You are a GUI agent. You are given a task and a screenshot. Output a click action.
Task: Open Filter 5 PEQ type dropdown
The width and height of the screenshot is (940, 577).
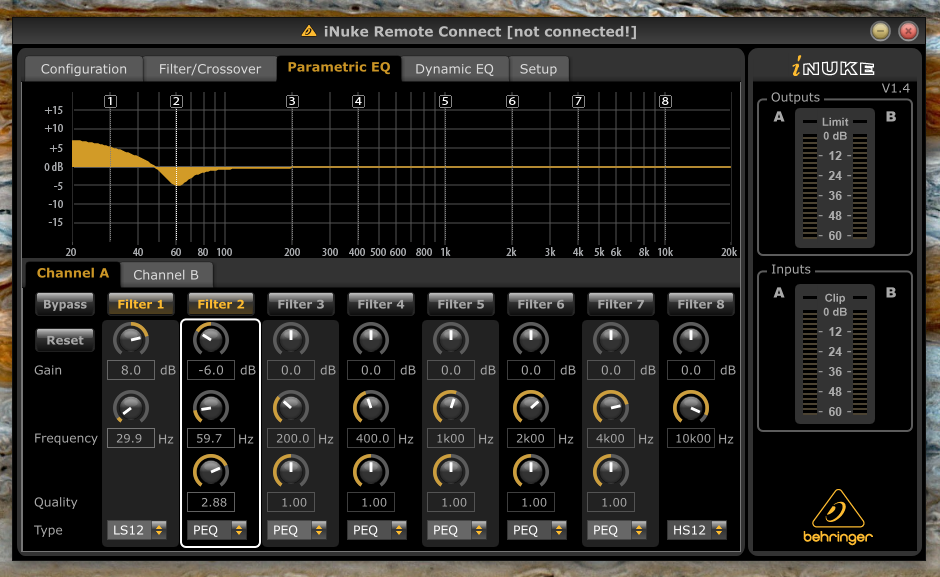(x=456, y=530)
